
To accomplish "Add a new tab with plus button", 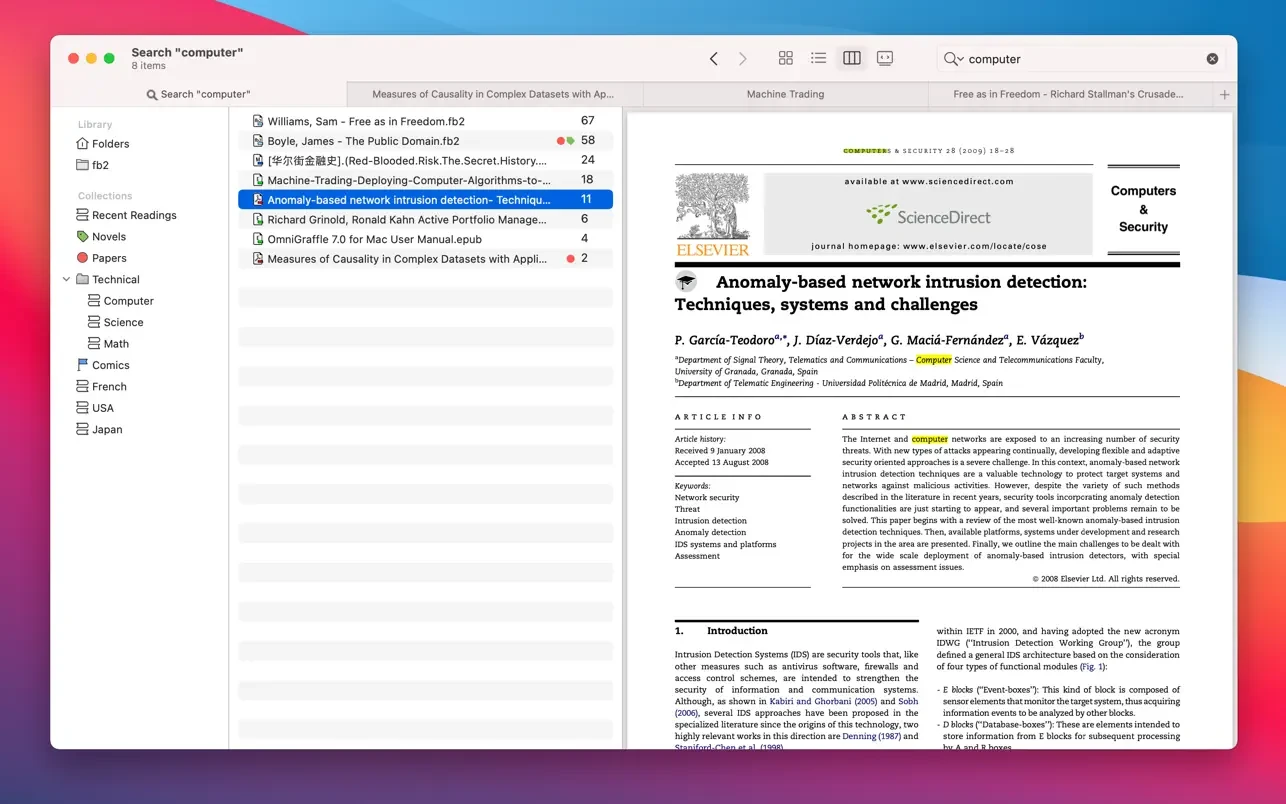I will tap(1224, 94).
